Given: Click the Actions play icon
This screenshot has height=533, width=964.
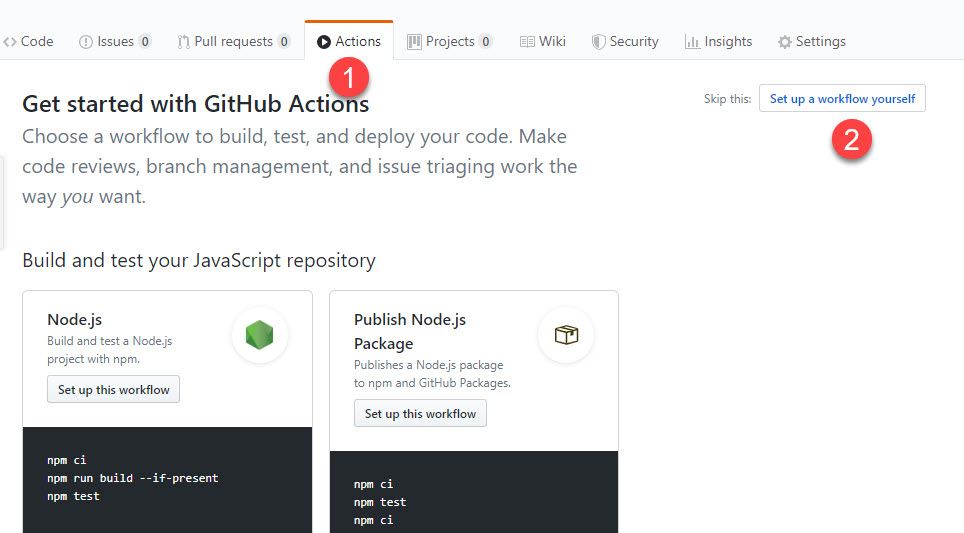Looking at the screenshot, I should point(324,42).
